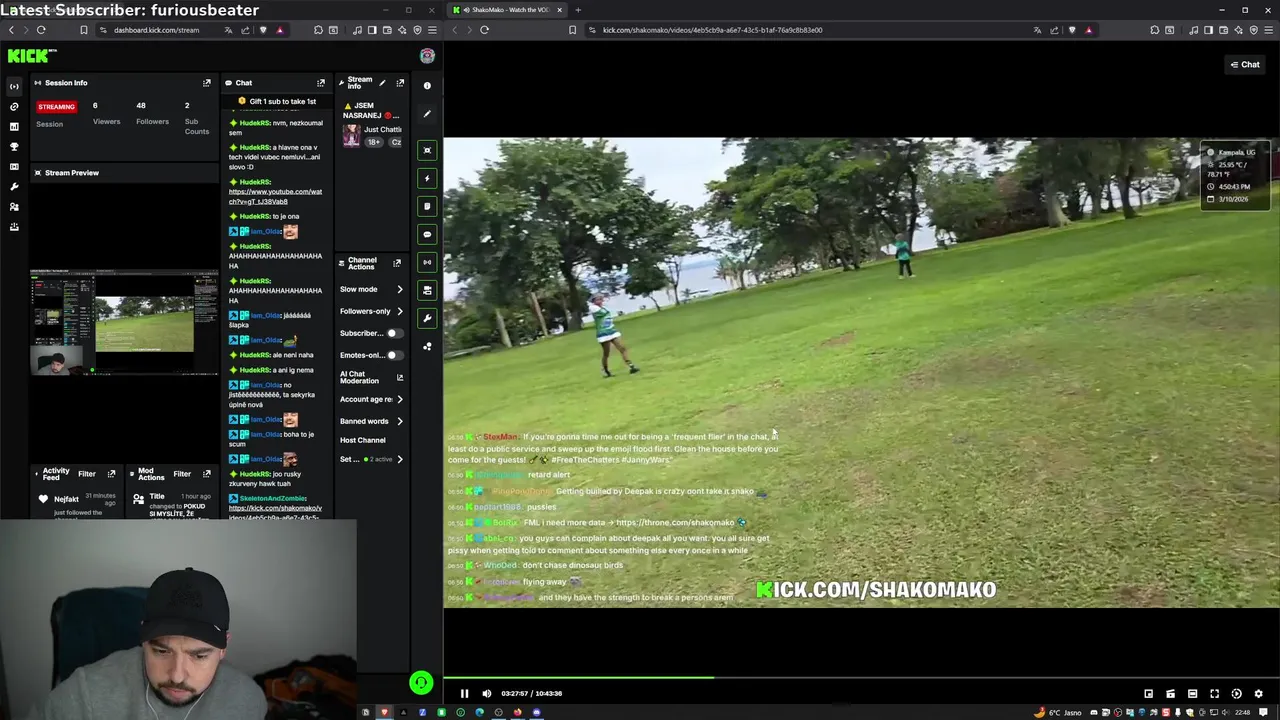The width and height of the screenshot is (1280, 720).
Task: Open kick.com/shakomako link in dashboard chat
Action: 275,512
